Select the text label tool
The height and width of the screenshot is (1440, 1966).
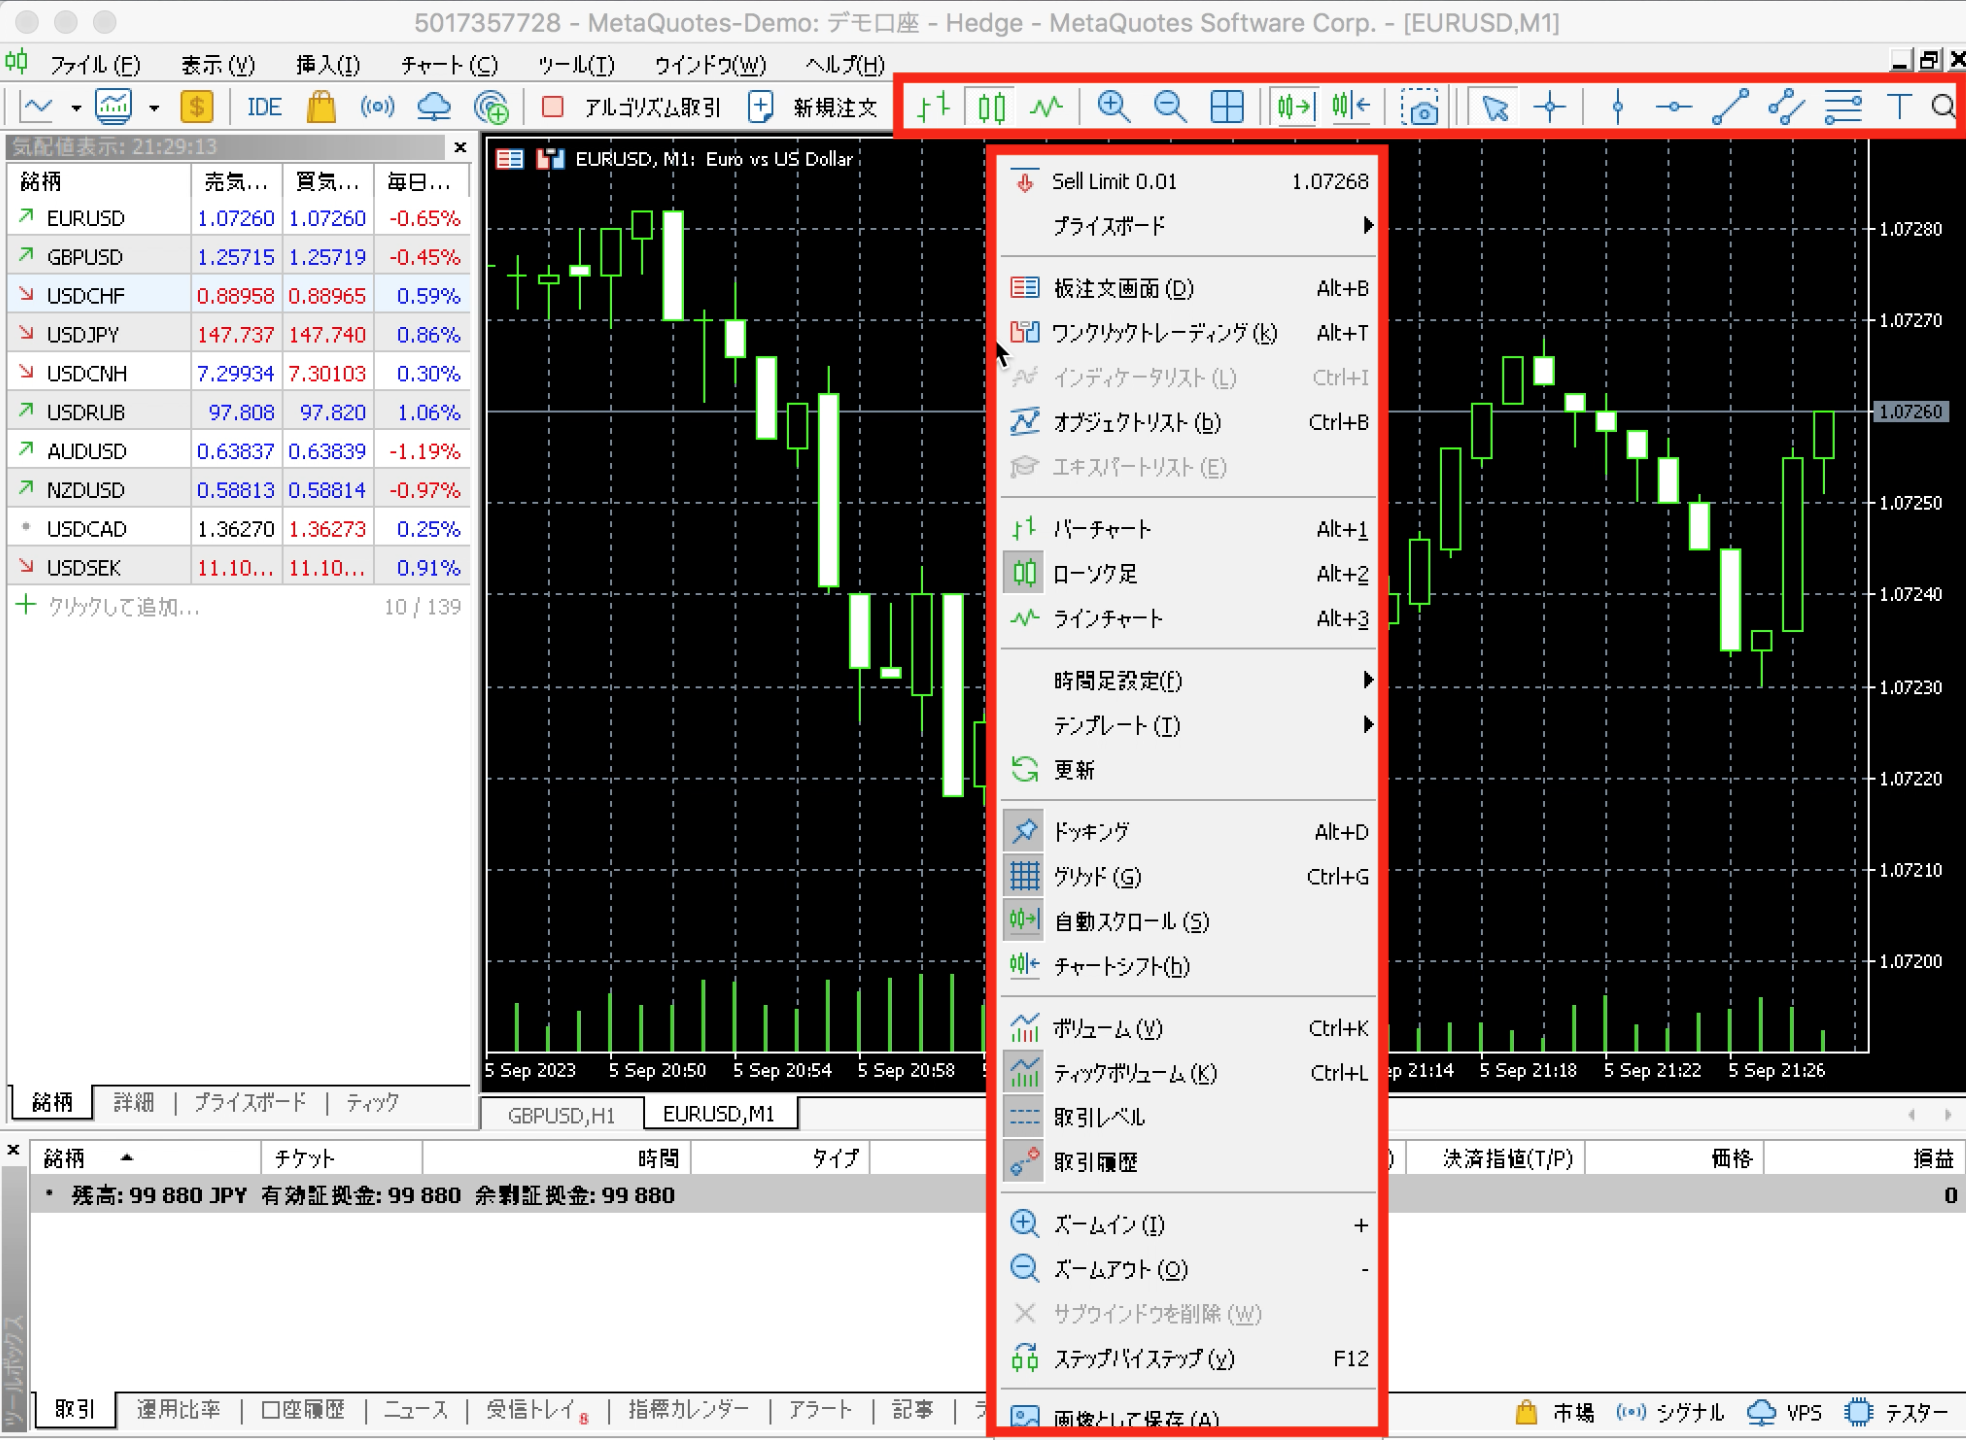point(1898,106)
